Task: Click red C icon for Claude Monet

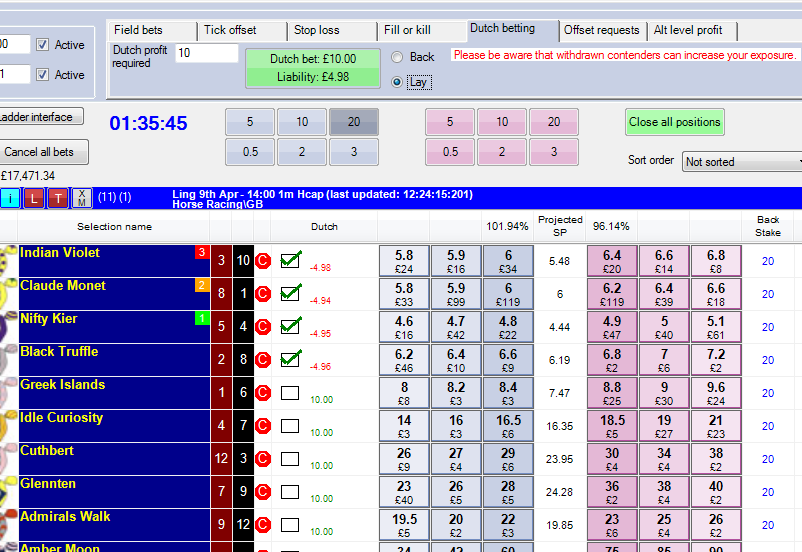Action: tap(263, 294)
